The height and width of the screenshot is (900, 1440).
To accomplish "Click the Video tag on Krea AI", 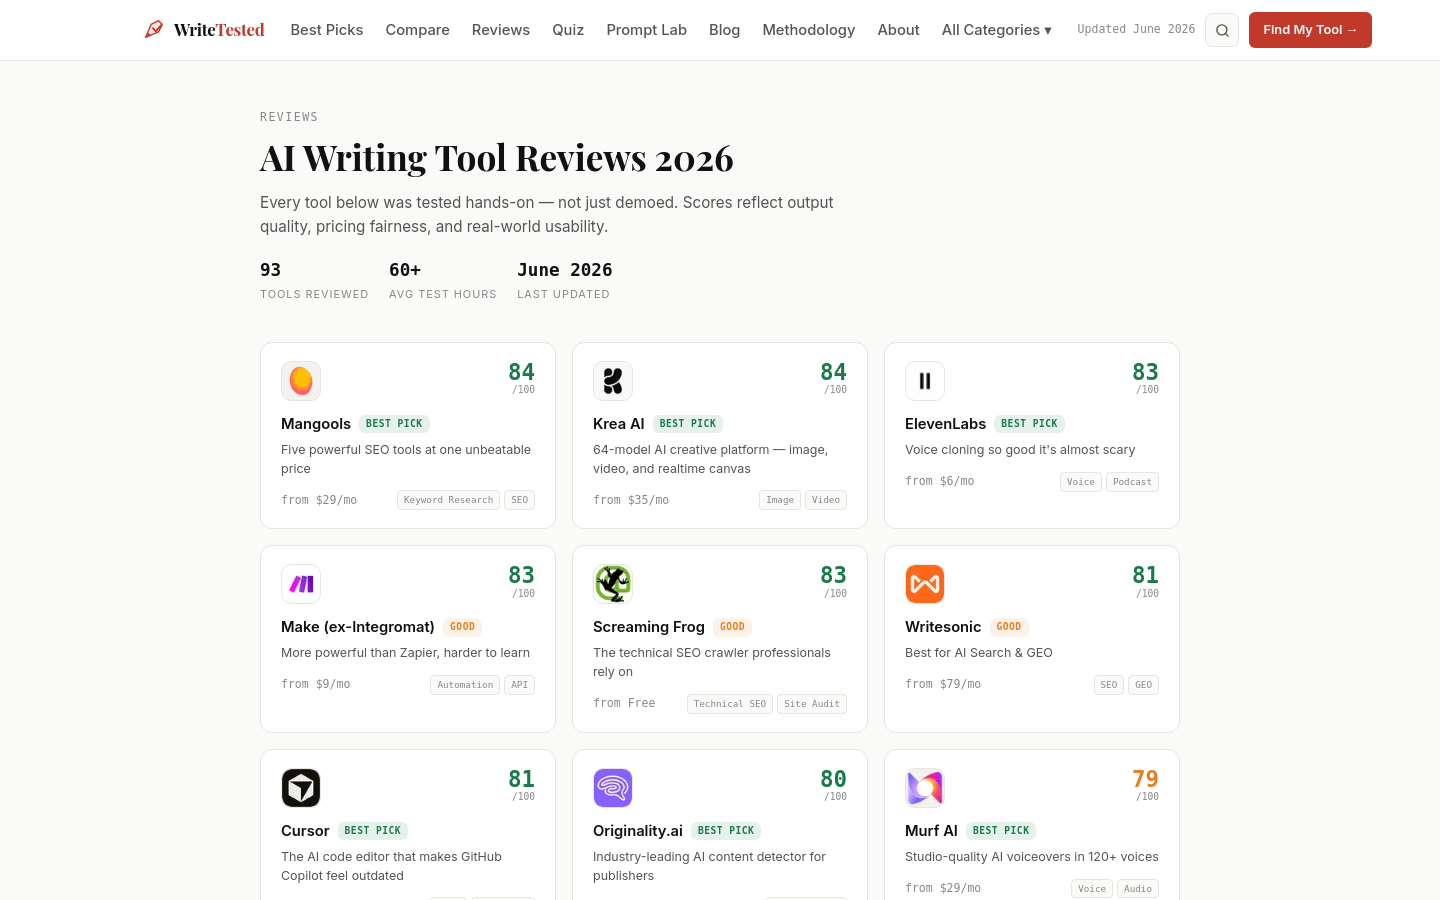I will coord(826,500).
